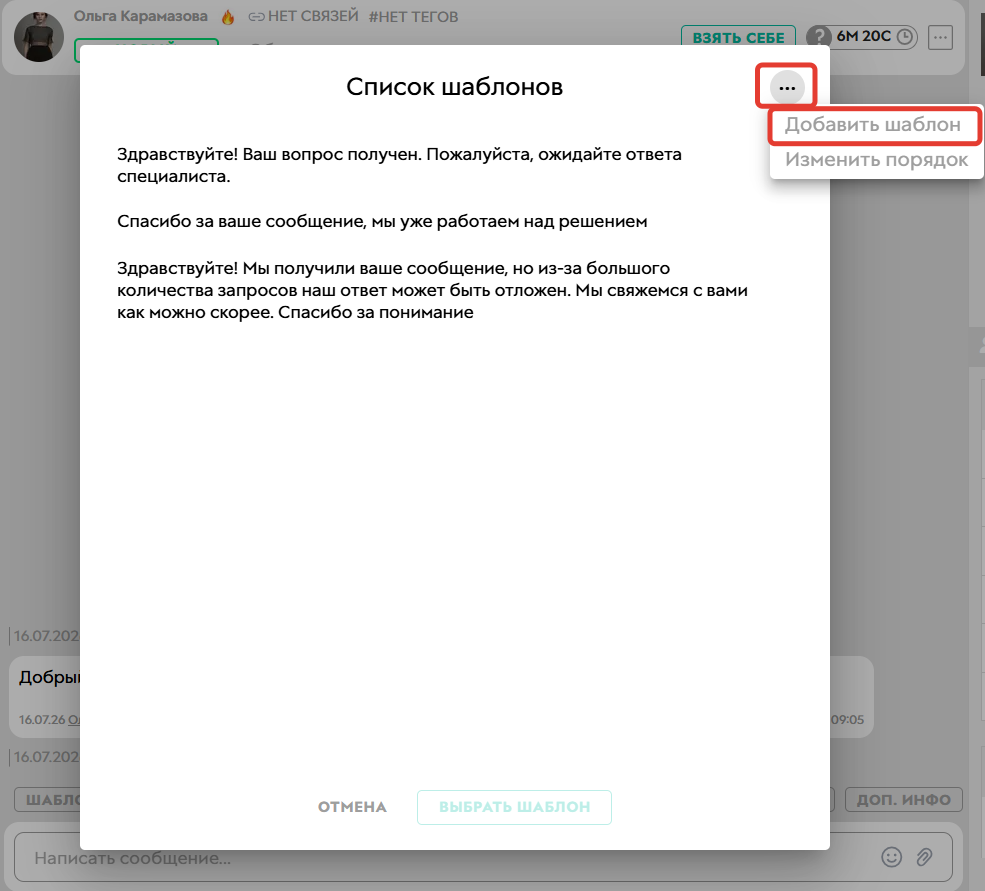The height and width of the screenshot is (891, 985).
Task: Click the 'ВЫБРАТЬ ШАБЛОН' button
Action: tap(514, 807)
